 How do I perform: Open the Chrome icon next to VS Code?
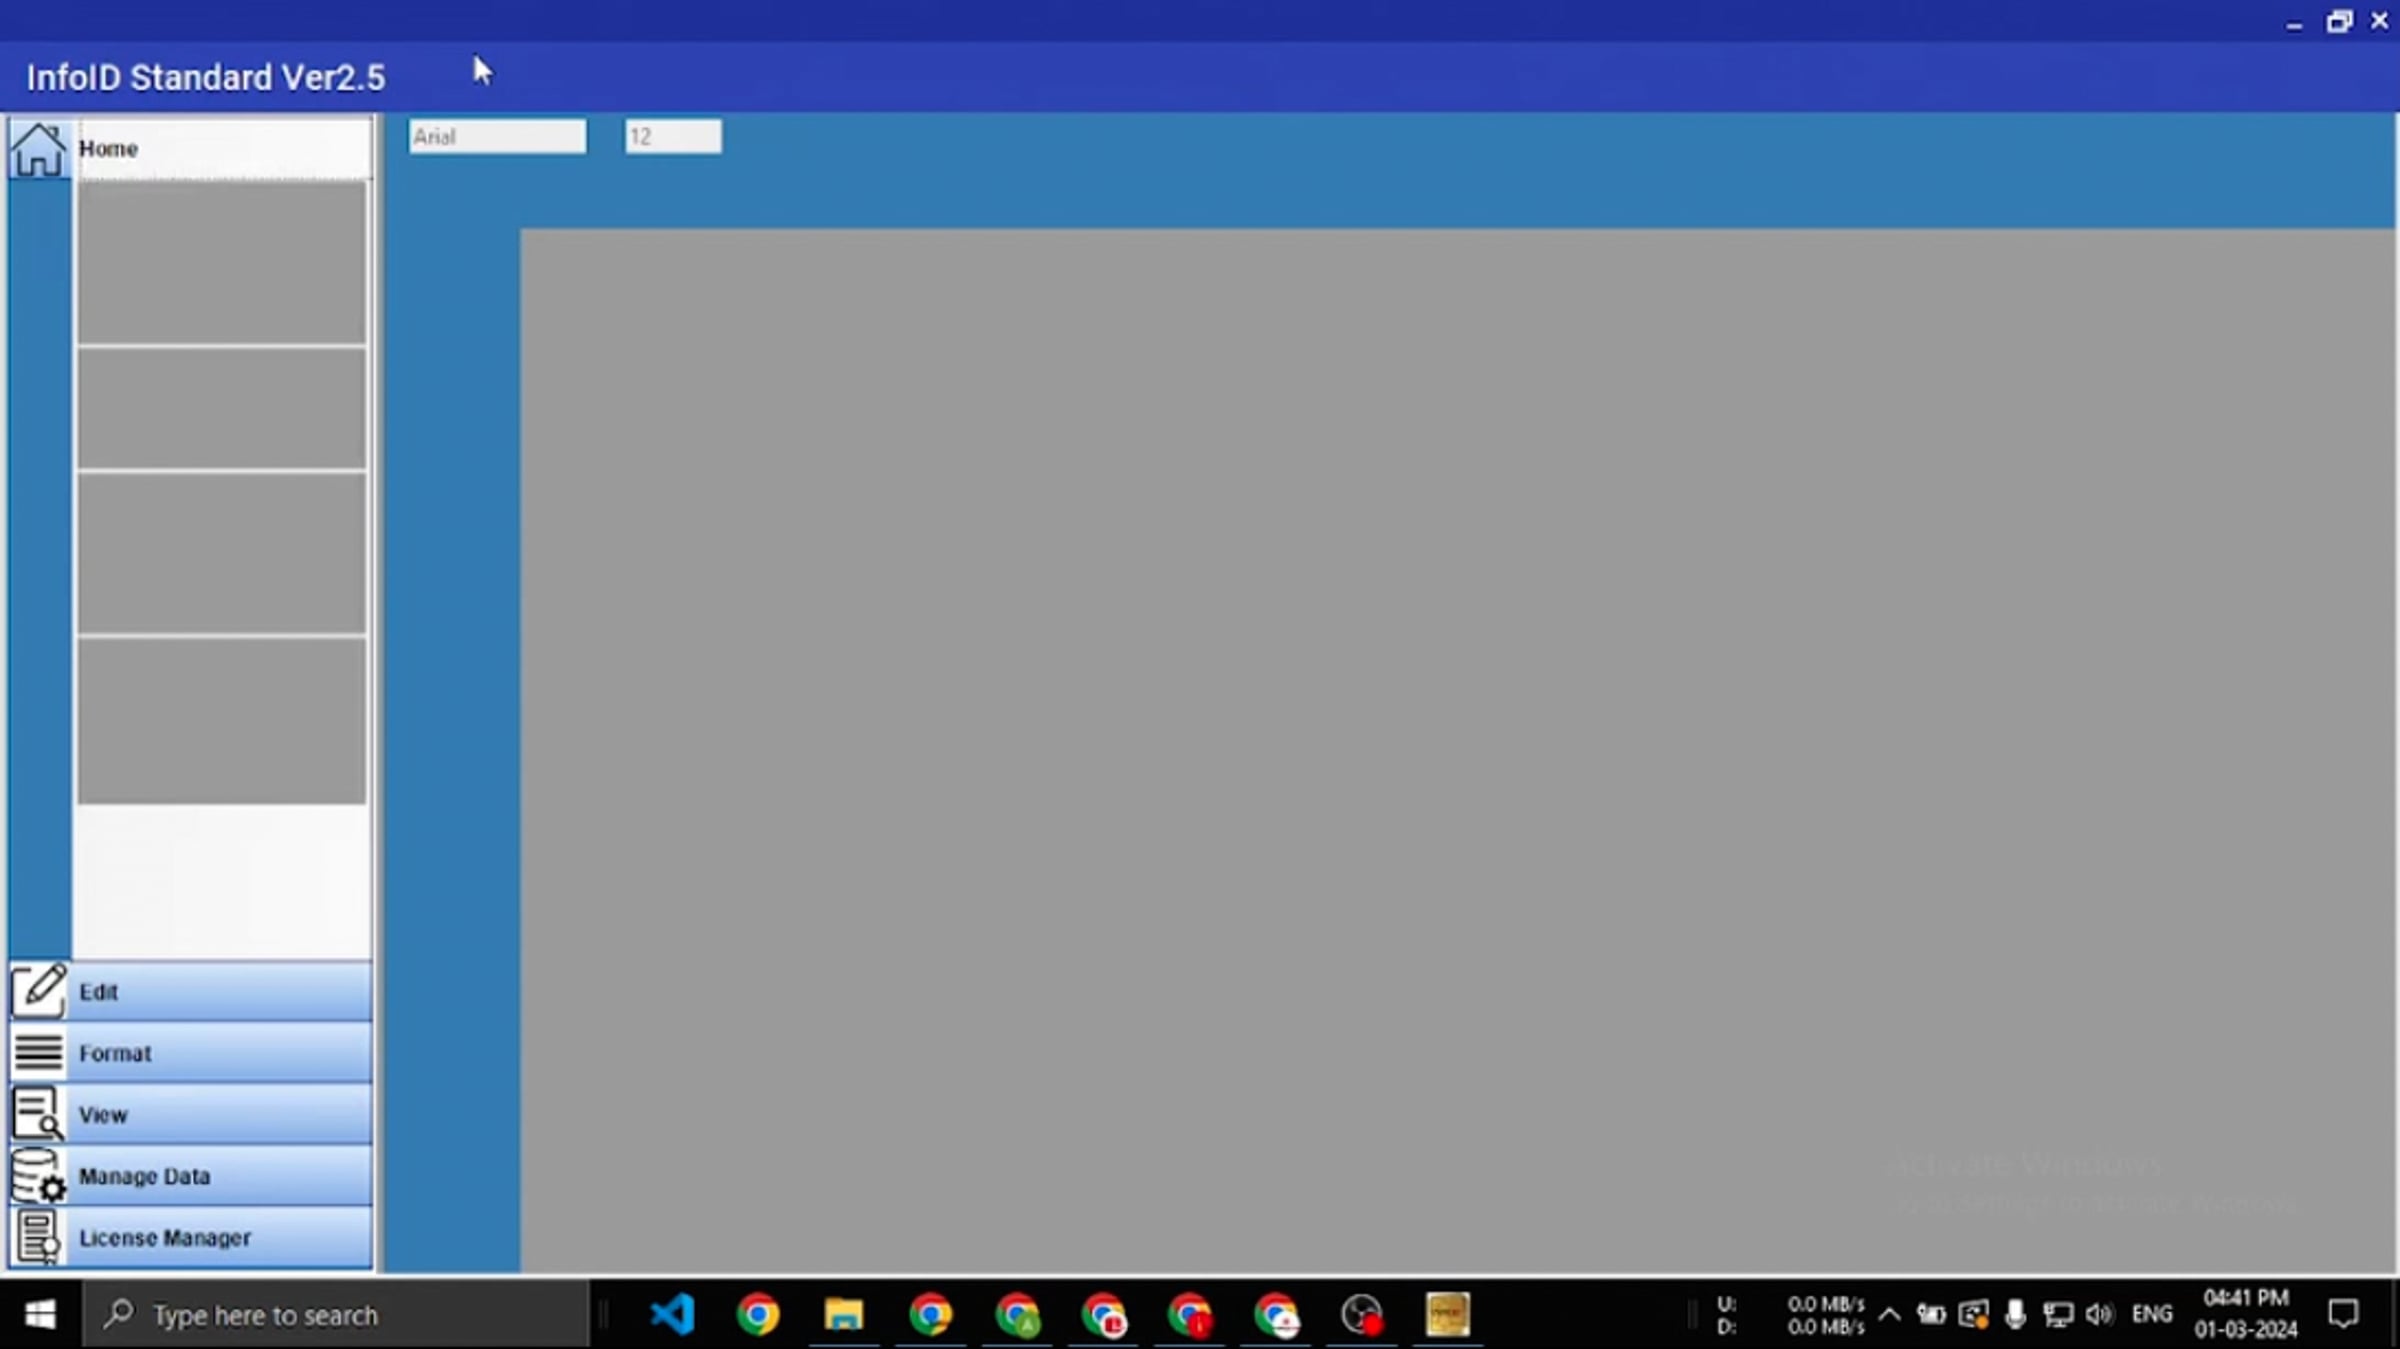point(758,1314)
